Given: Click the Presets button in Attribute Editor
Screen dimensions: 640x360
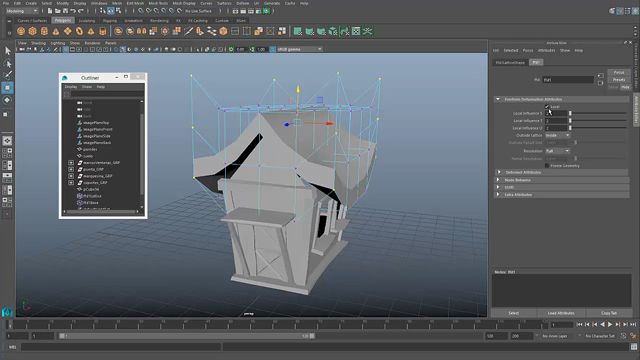Looking at the screenshot, I should point(619,80).
